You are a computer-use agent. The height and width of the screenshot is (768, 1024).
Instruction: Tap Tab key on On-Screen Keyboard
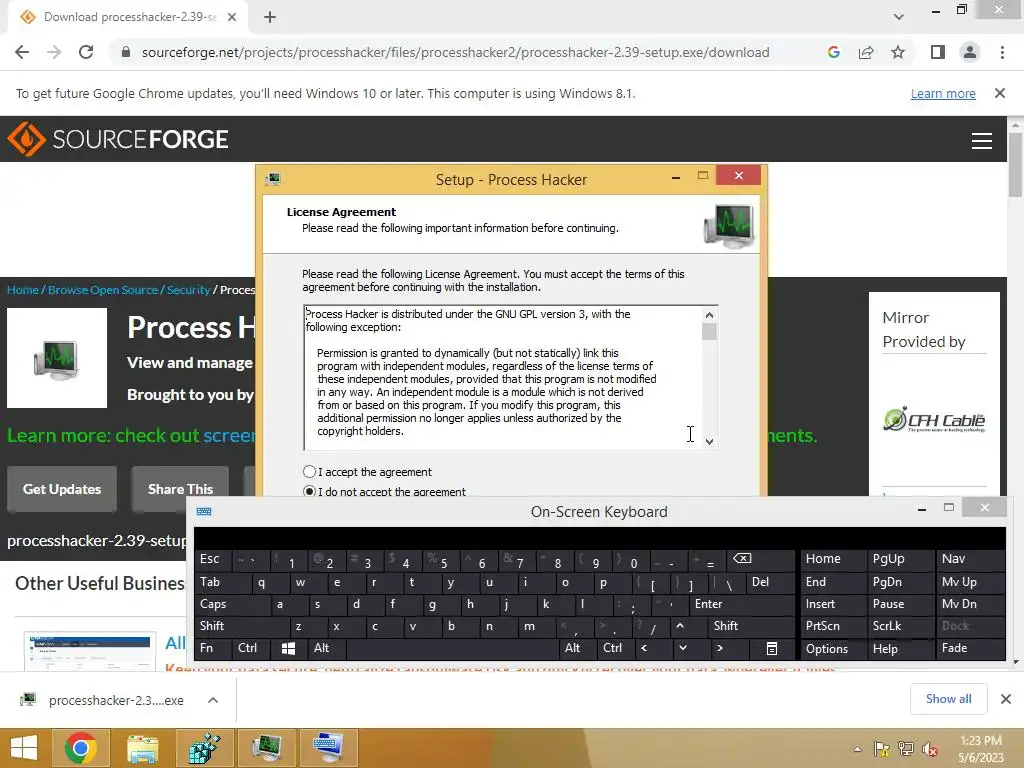click(x=222, y=582)
